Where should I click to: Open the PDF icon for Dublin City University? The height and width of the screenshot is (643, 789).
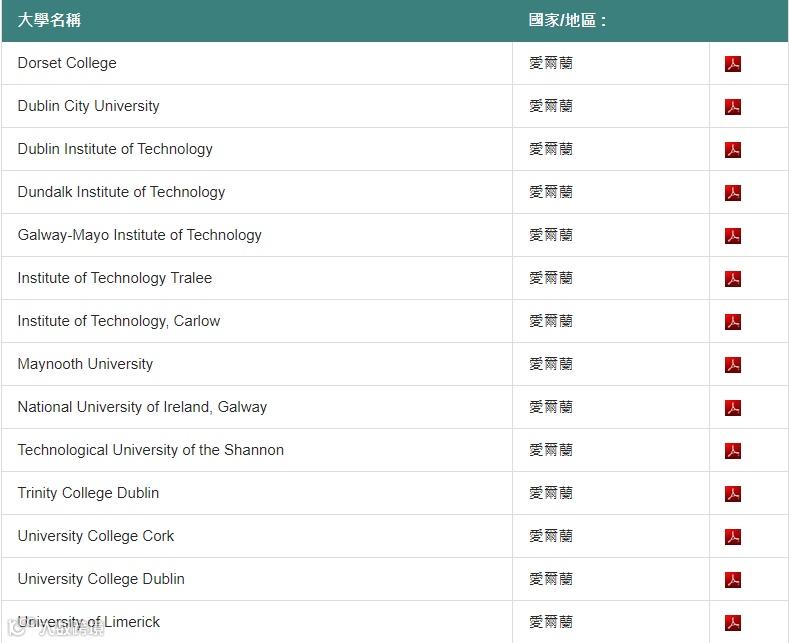[x=733, y=107]
